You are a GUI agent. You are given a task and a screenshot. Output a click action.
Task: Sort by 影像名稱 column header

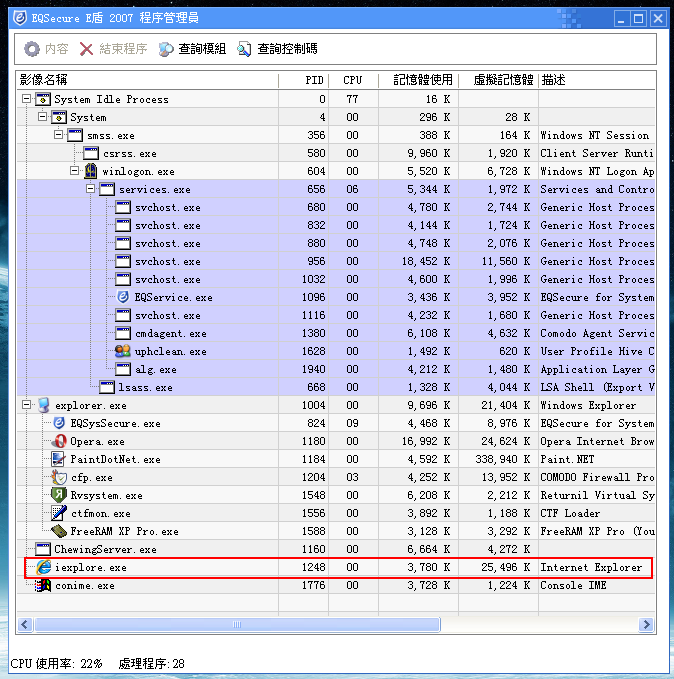pyautogui.click(x=148, y=80)
